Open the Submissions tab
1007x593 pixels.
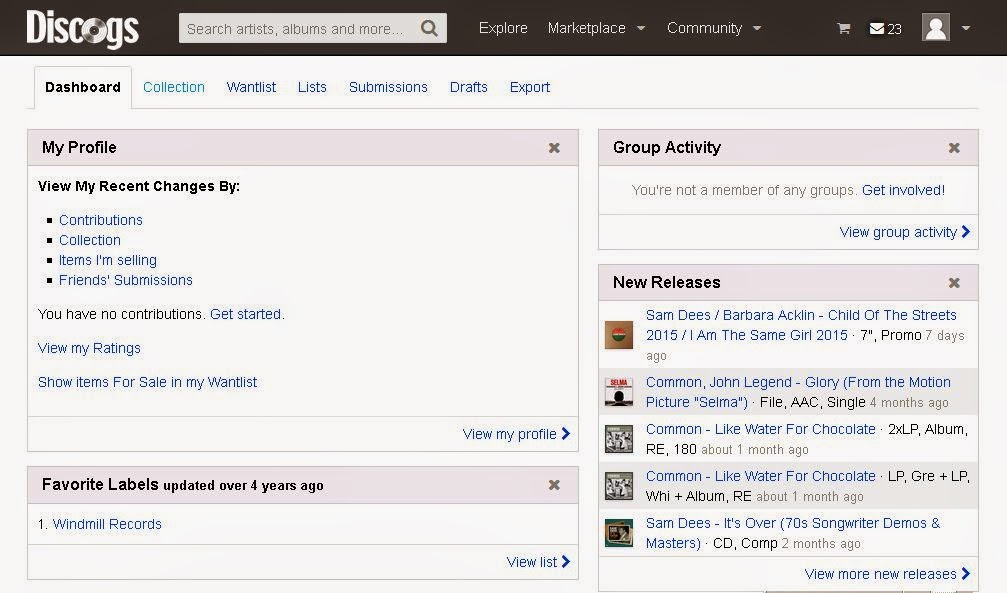(x=388, y=87)
